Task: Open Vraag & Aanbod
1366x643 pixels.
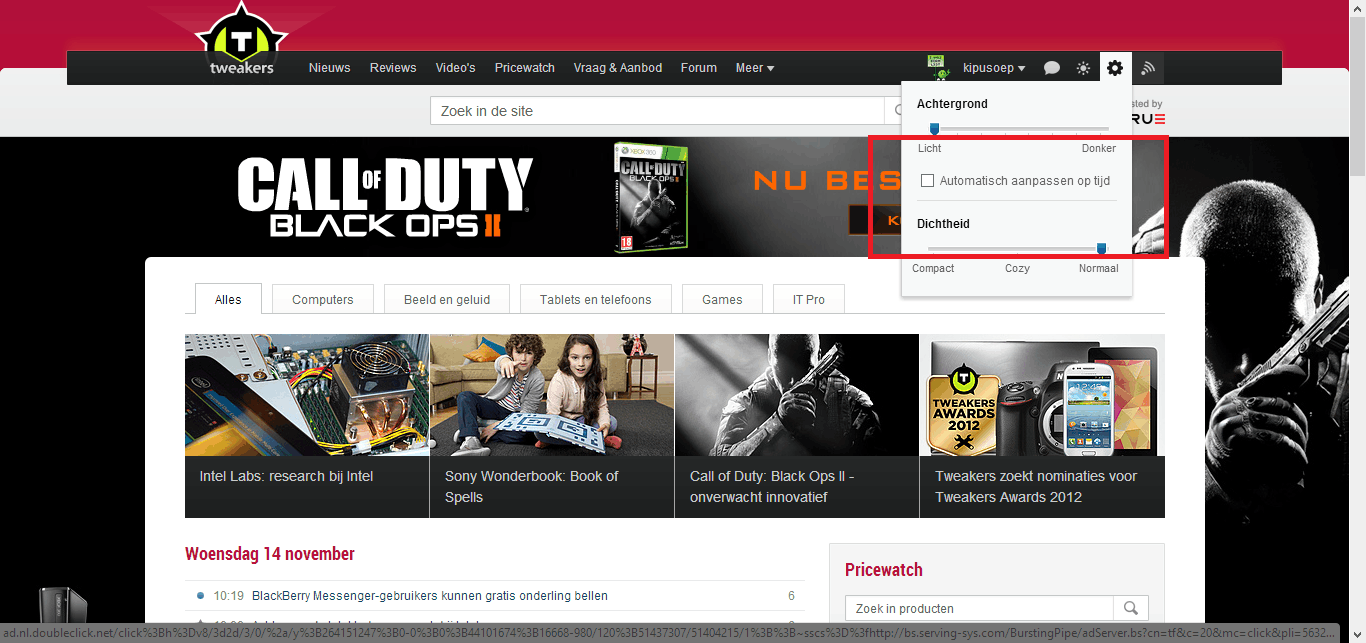Action: [x=618, y=68]
